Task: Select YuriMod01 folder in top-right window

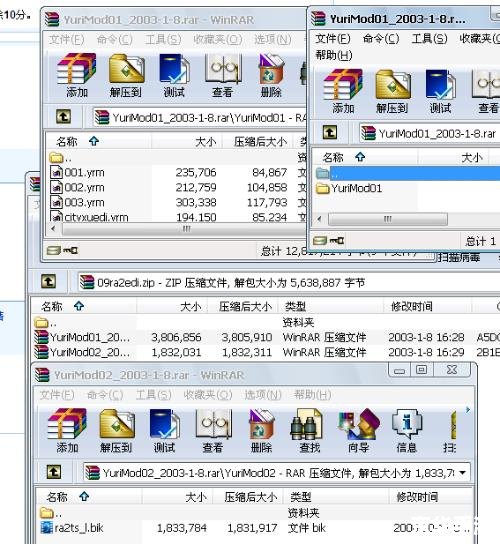Action: click(349, 188)
